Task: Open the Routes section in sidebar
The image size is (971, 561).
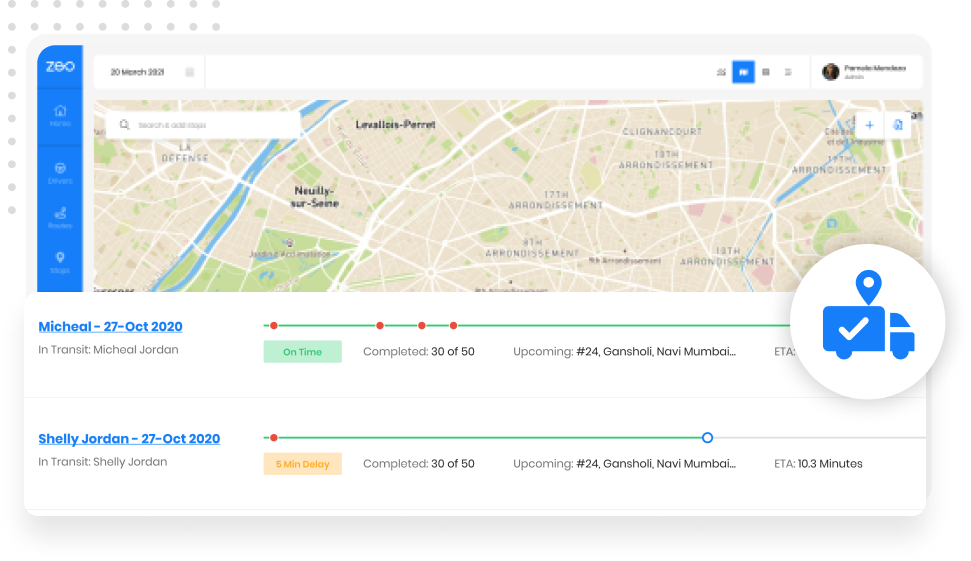Action: (x=60, y=218)
